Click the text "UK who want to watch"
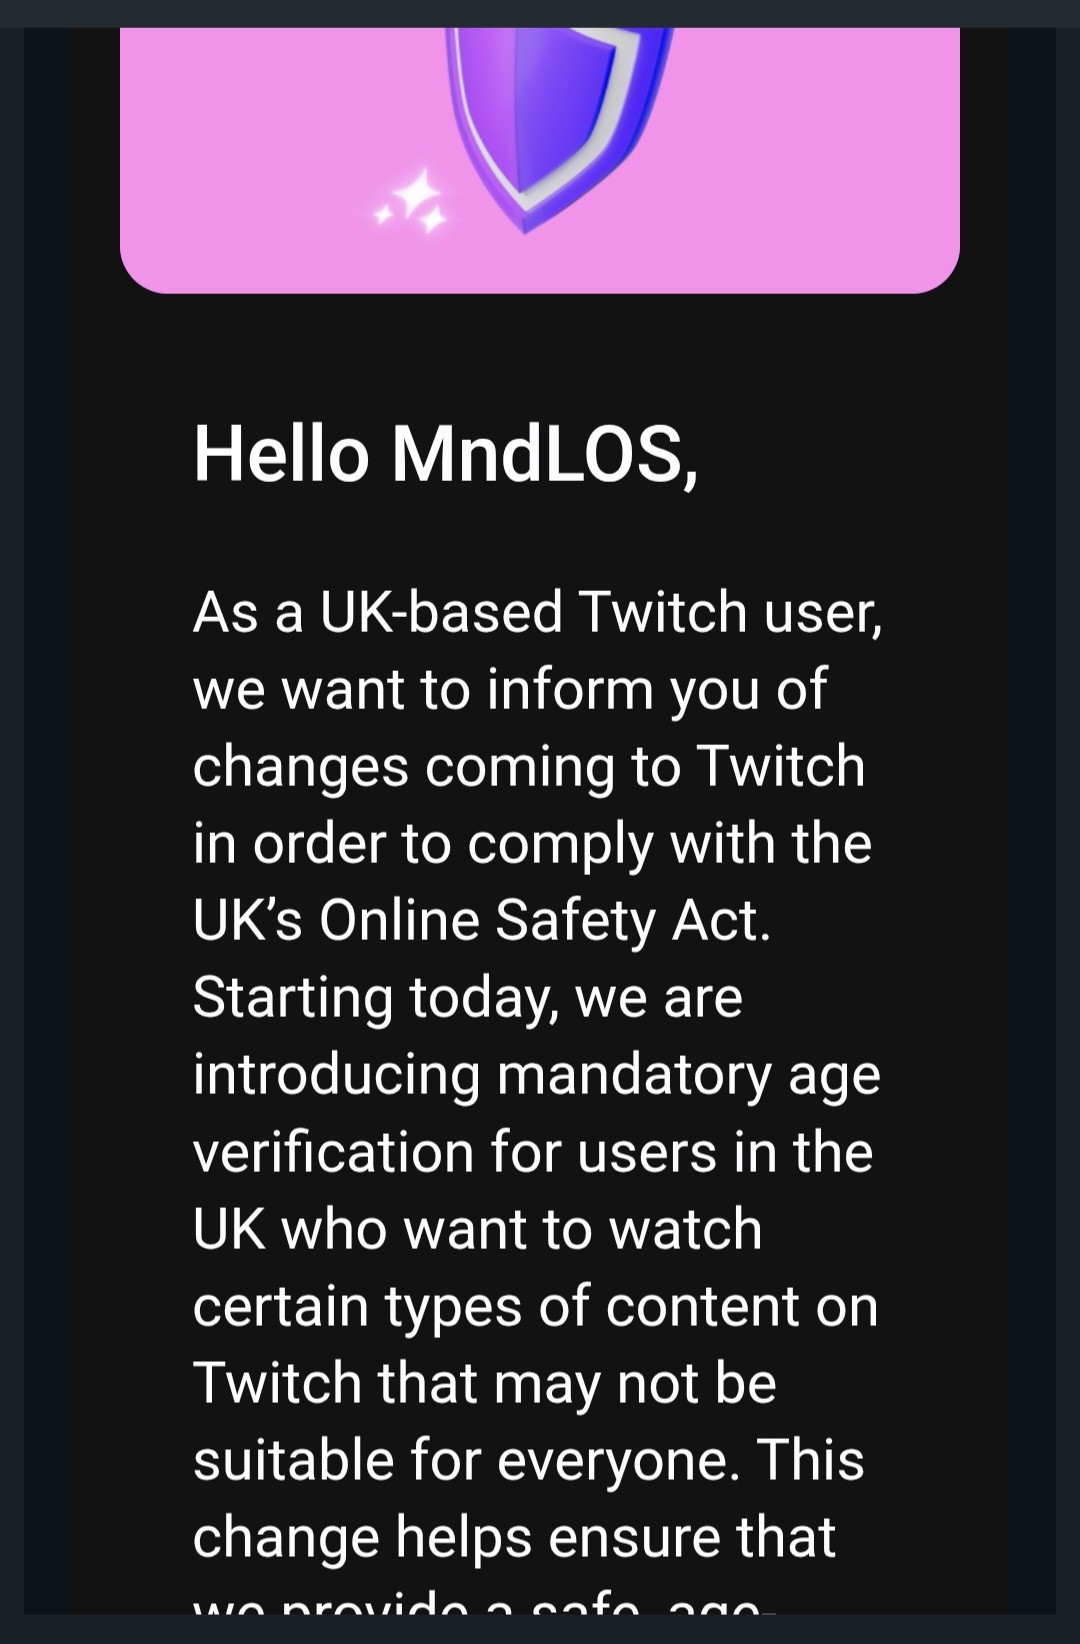Screen dimensions: 1080x1644 (477, 1229)
